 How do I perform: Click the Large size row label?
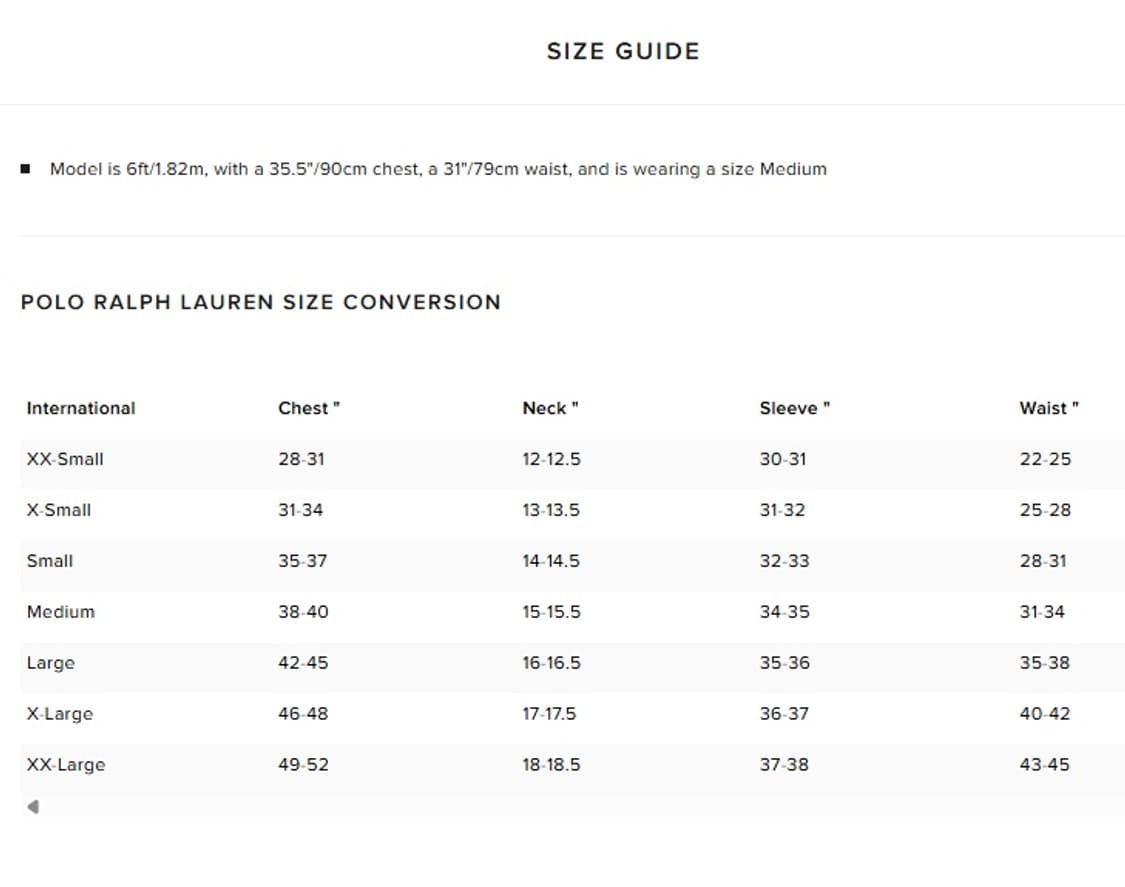coord(51,663)
